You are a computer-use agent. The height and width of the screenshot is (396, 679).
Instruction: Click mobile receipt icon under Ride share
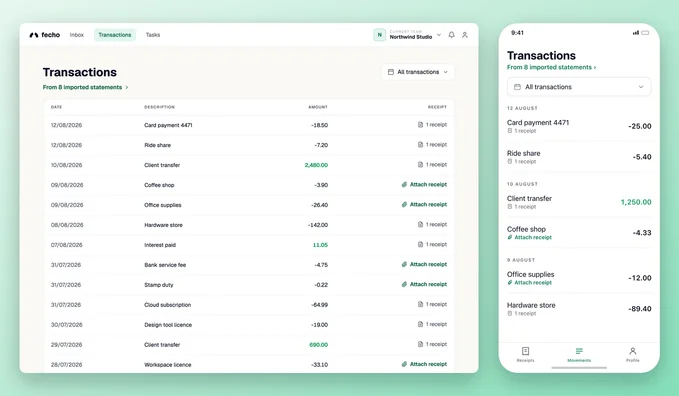pos(510,162)
